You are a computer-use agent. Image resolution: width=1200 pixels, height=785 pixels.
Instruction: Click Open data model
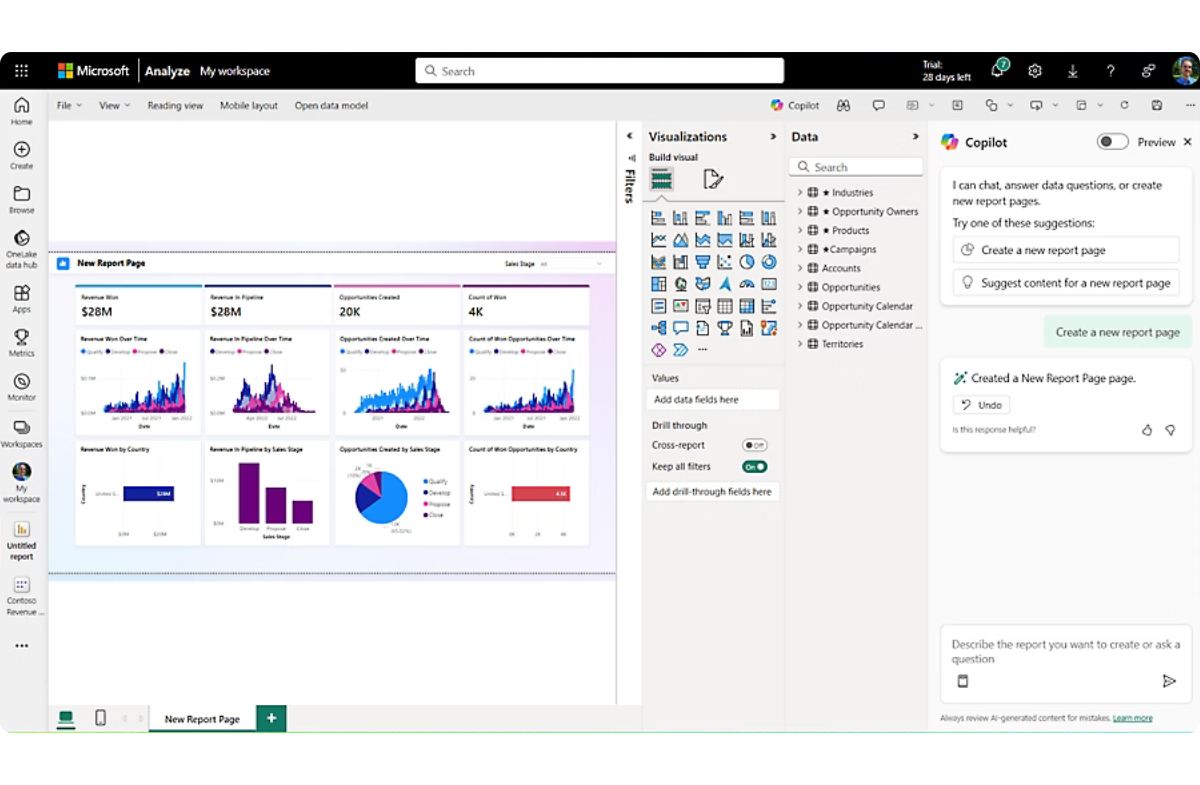(x=331, y=105)
